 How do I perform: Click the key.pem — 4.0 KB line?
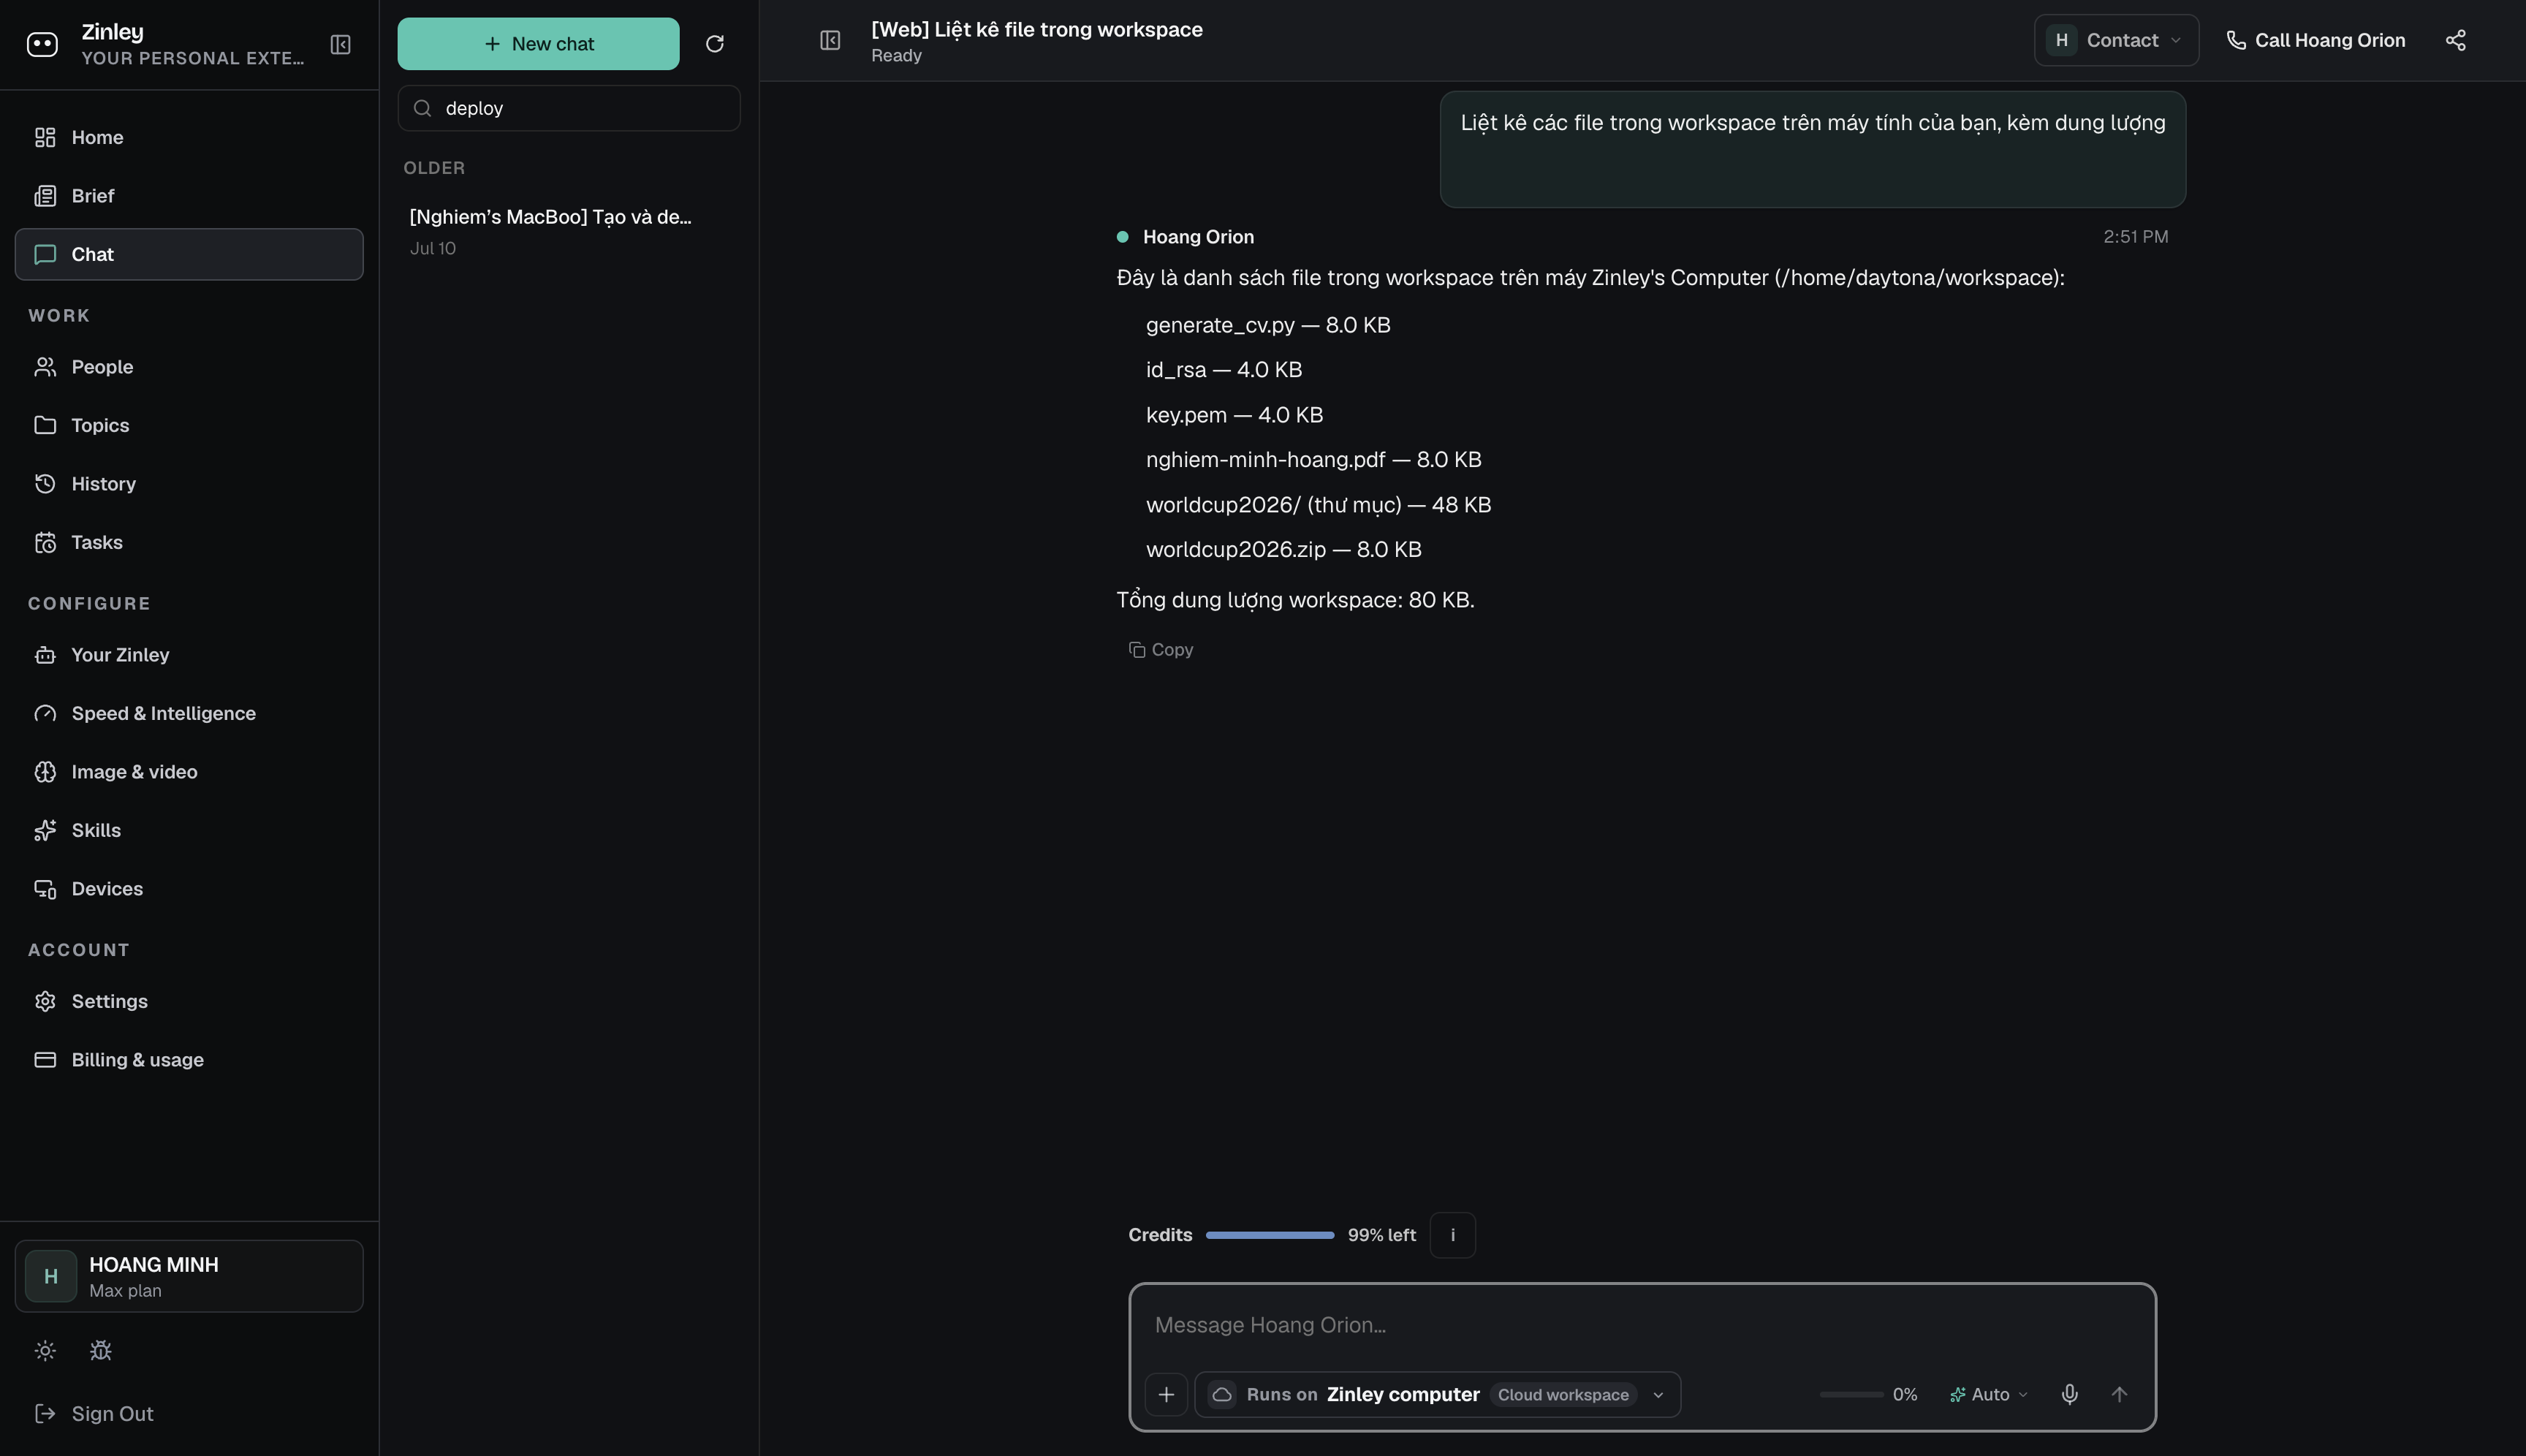pos(1234,415)
